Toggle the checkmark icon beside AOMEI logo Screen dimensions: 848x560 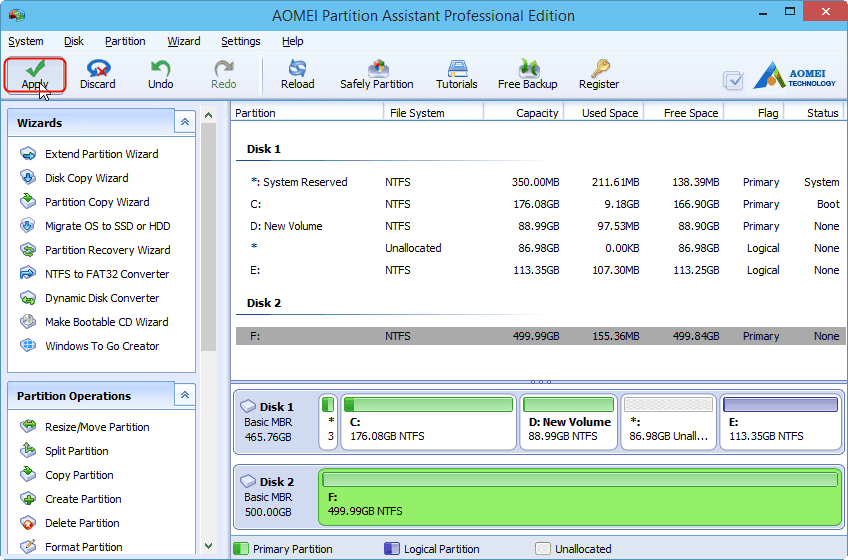pos(733,80)
